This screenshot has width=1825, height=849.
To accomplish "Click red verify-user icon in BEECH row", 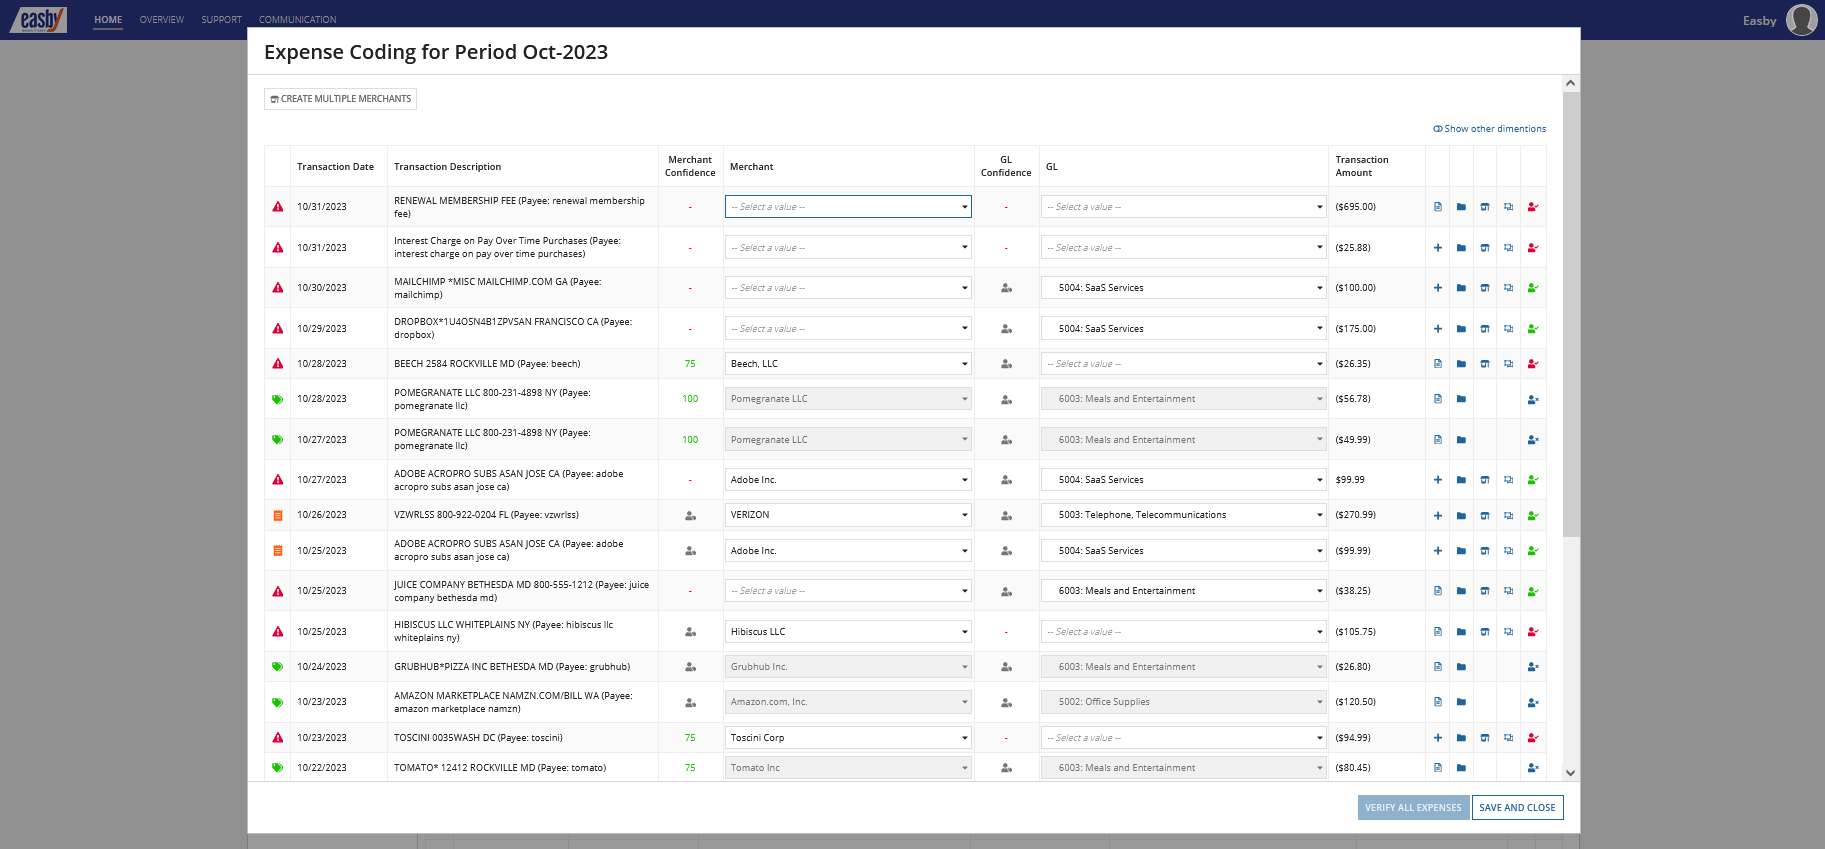I will (x=1533, y=364).
